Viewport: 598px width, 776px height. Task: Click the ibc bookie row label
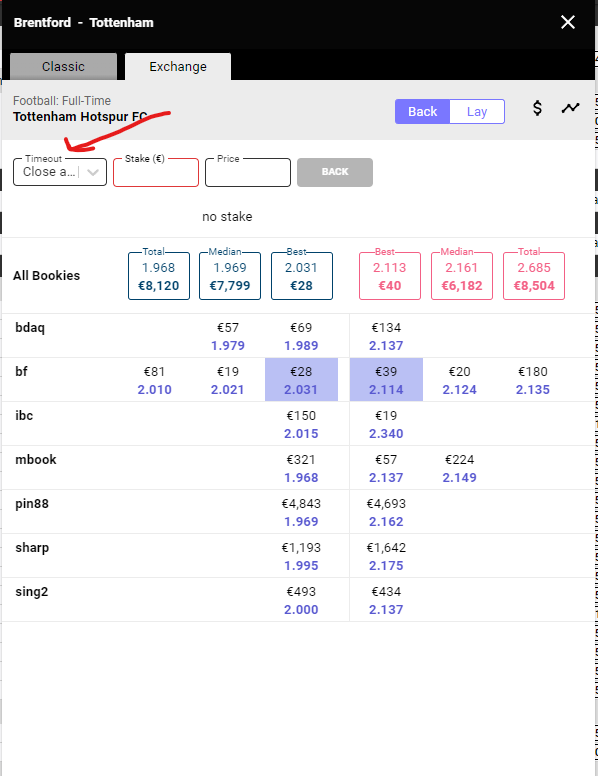(24, 416)
